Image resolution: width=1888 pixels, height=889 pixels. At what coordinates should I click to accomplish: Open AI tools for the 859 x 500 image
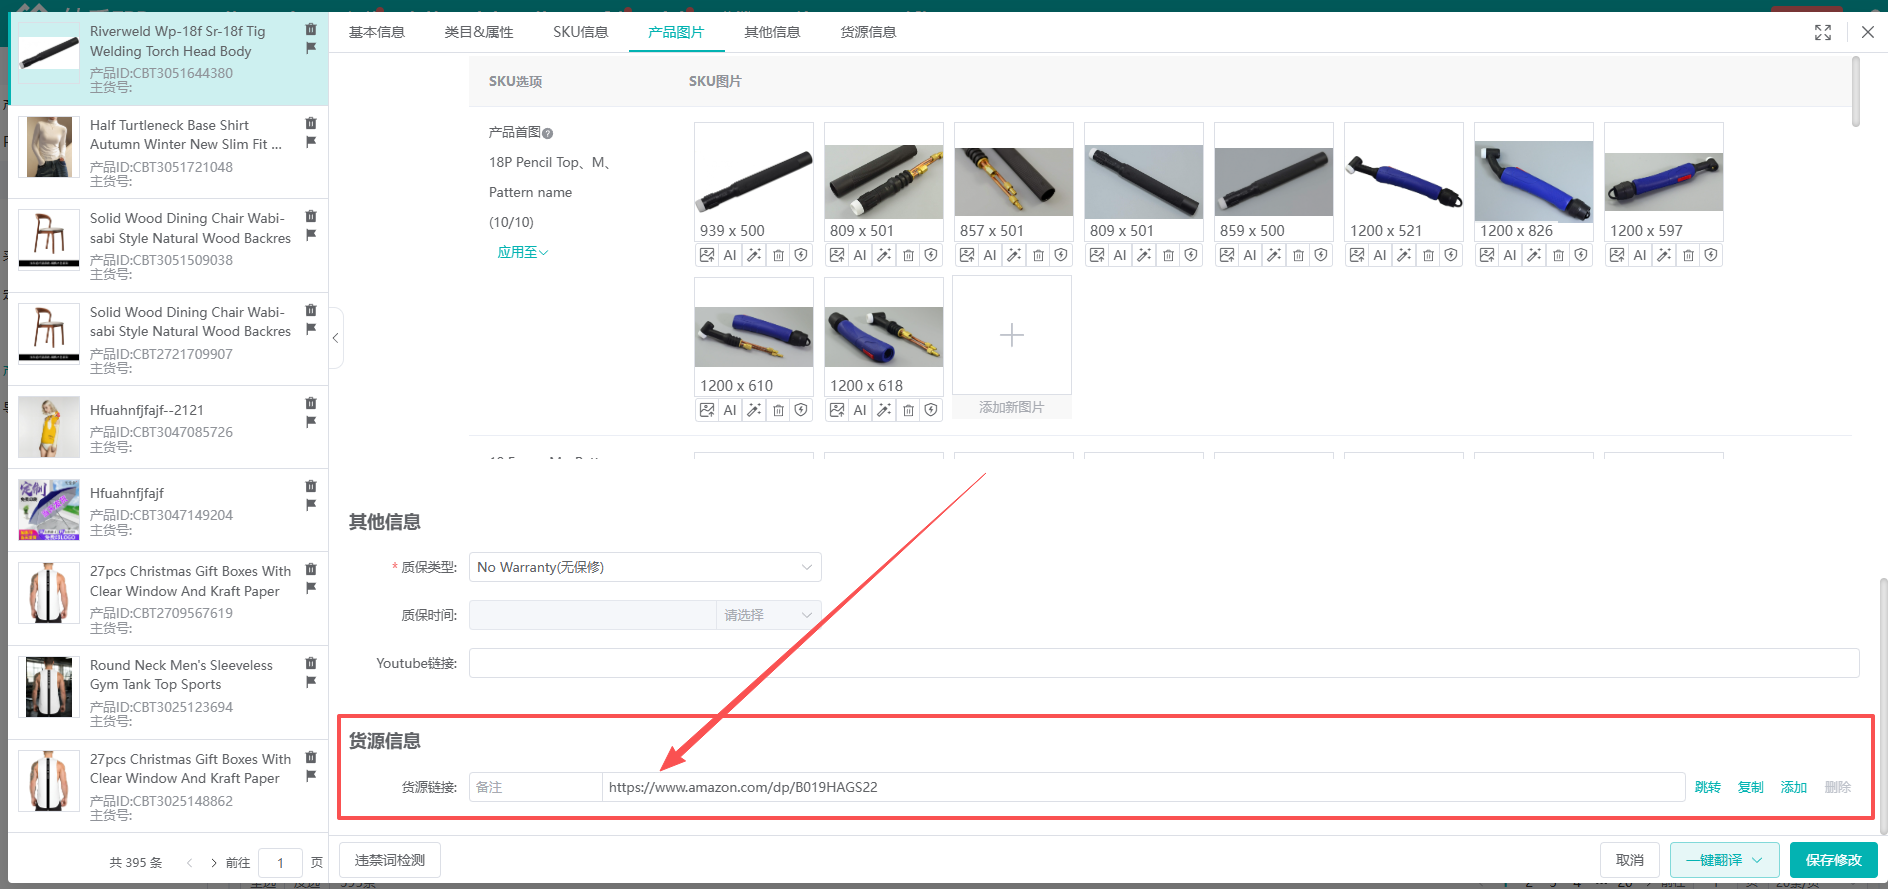point(1250,255)
